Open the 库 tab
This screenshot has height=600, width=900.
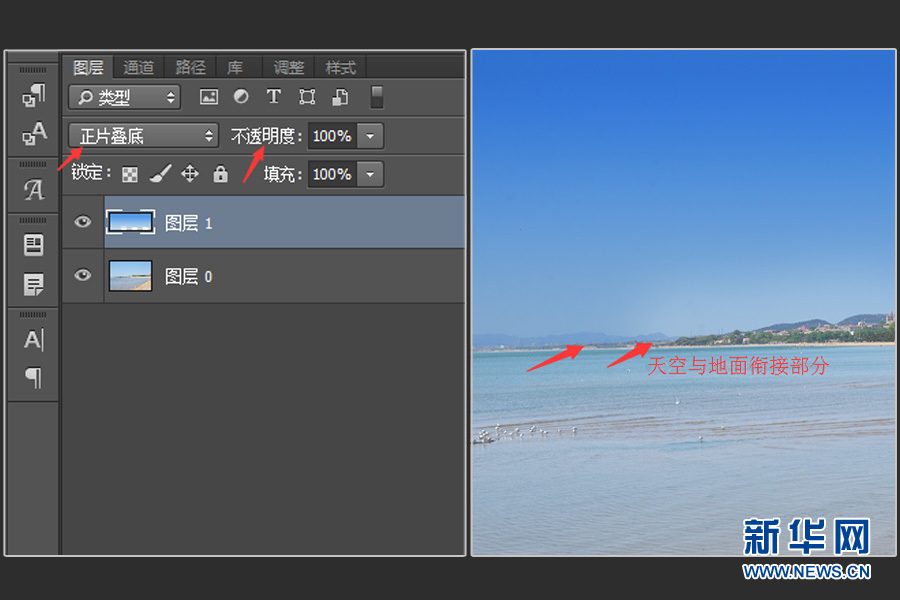pyautogui.click(x=235, y=67)
